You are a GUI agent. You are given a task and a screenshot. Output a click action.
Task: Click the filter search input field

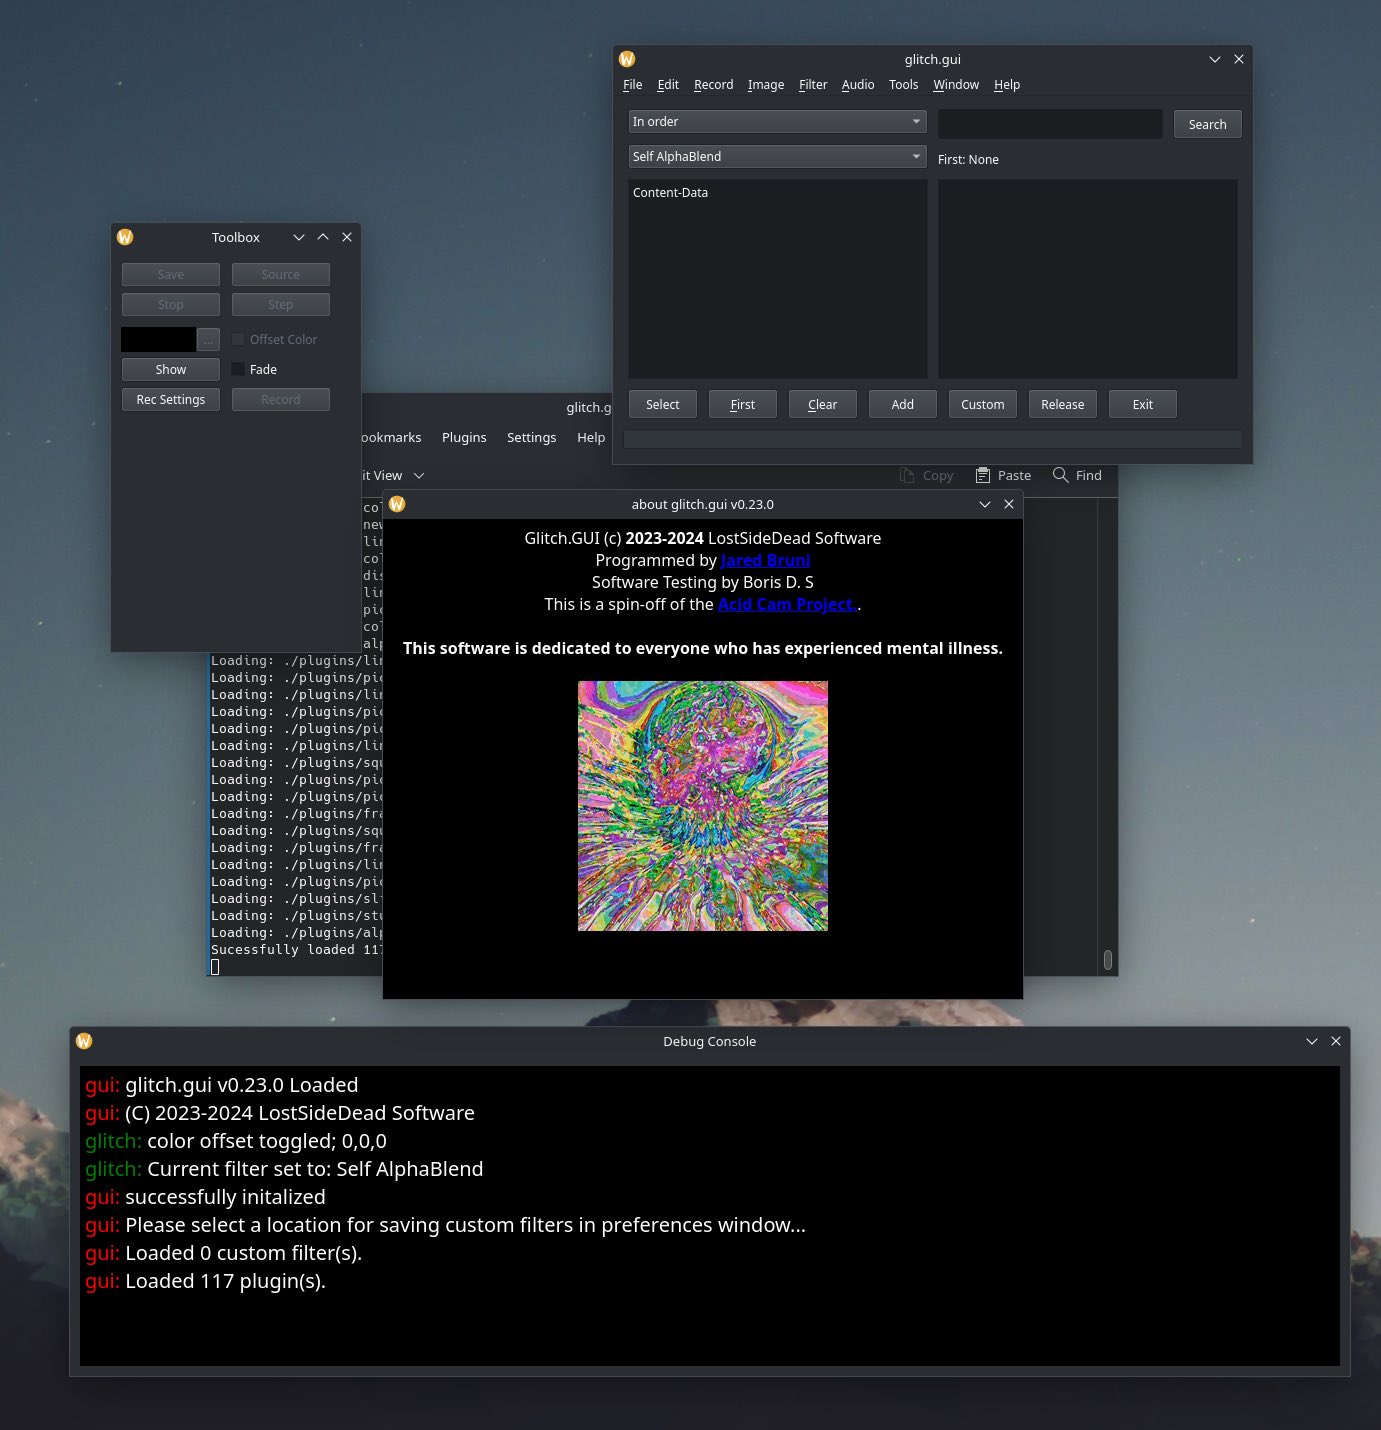[1050, 124]
